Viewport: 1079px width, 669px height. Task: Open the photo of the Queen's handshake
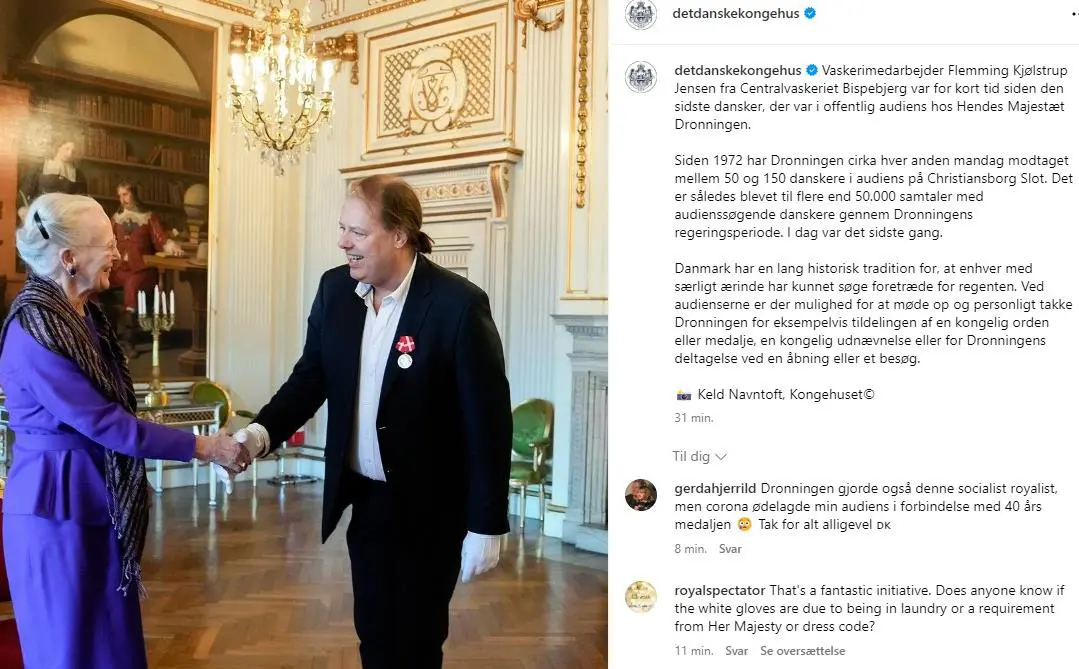coord(303,334)
